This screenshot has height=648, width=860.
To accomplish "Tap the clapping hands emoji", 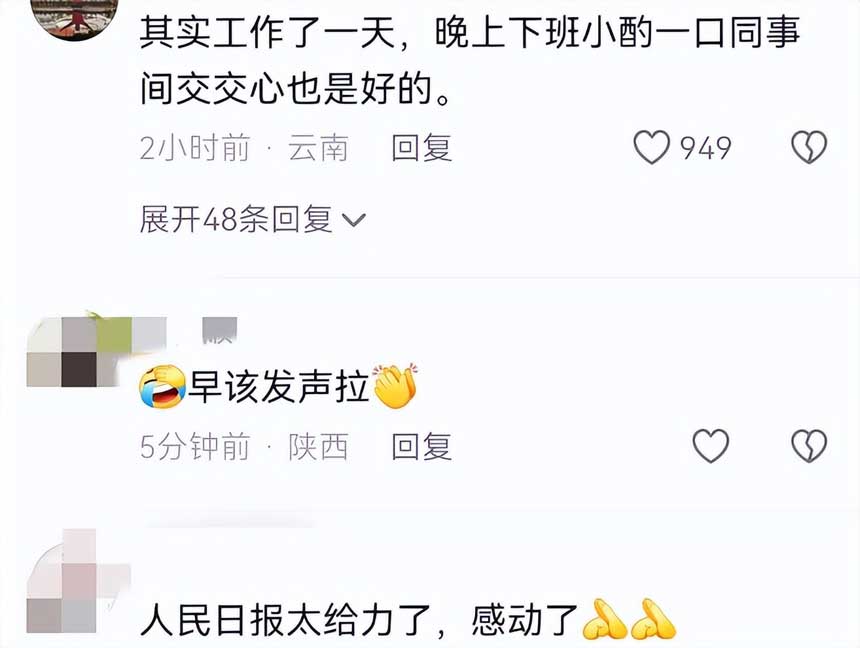I will (395, 385).
